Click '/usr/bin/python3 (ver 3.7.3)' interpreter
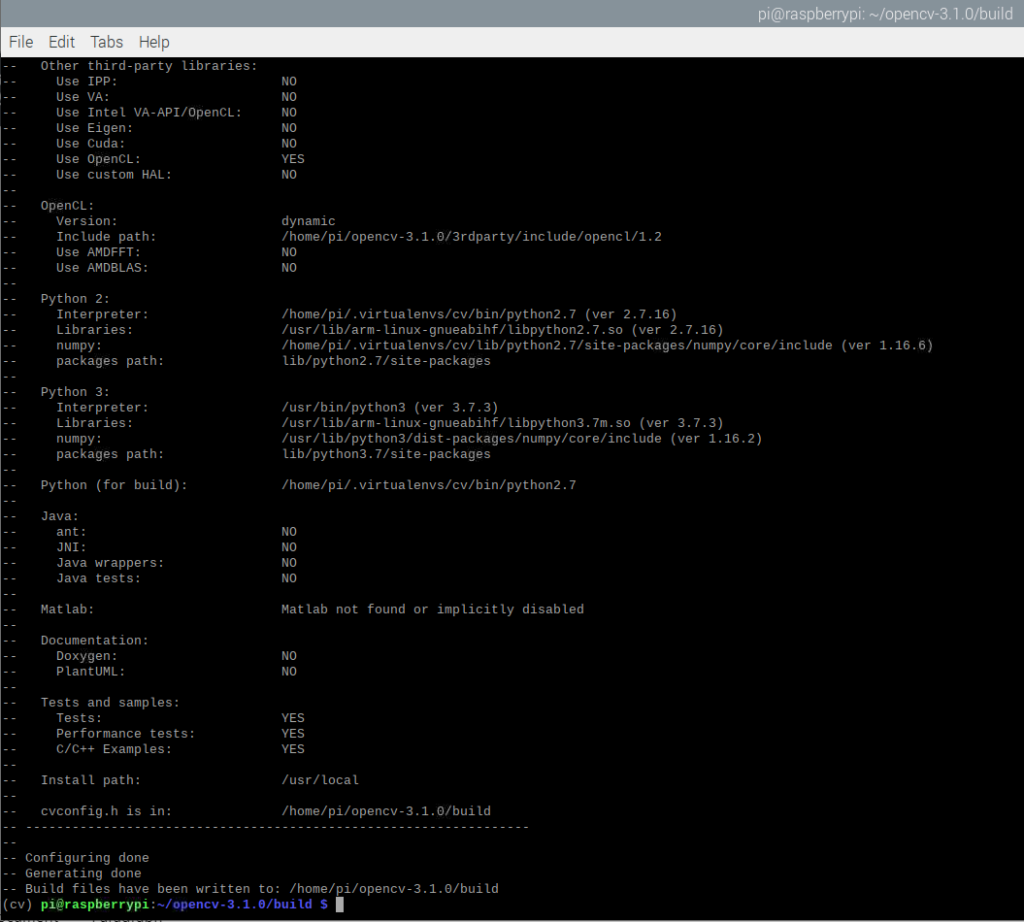The height and width of the screenshot is (922, 1024). point(390,408)
